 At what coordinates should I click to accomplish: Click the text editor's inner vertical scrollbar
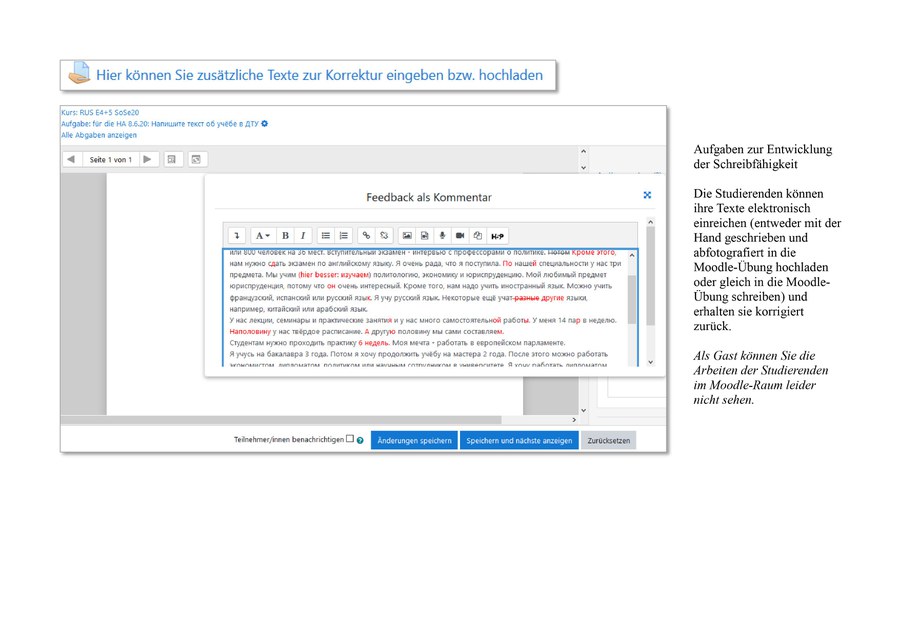click(x=632, y=299)
